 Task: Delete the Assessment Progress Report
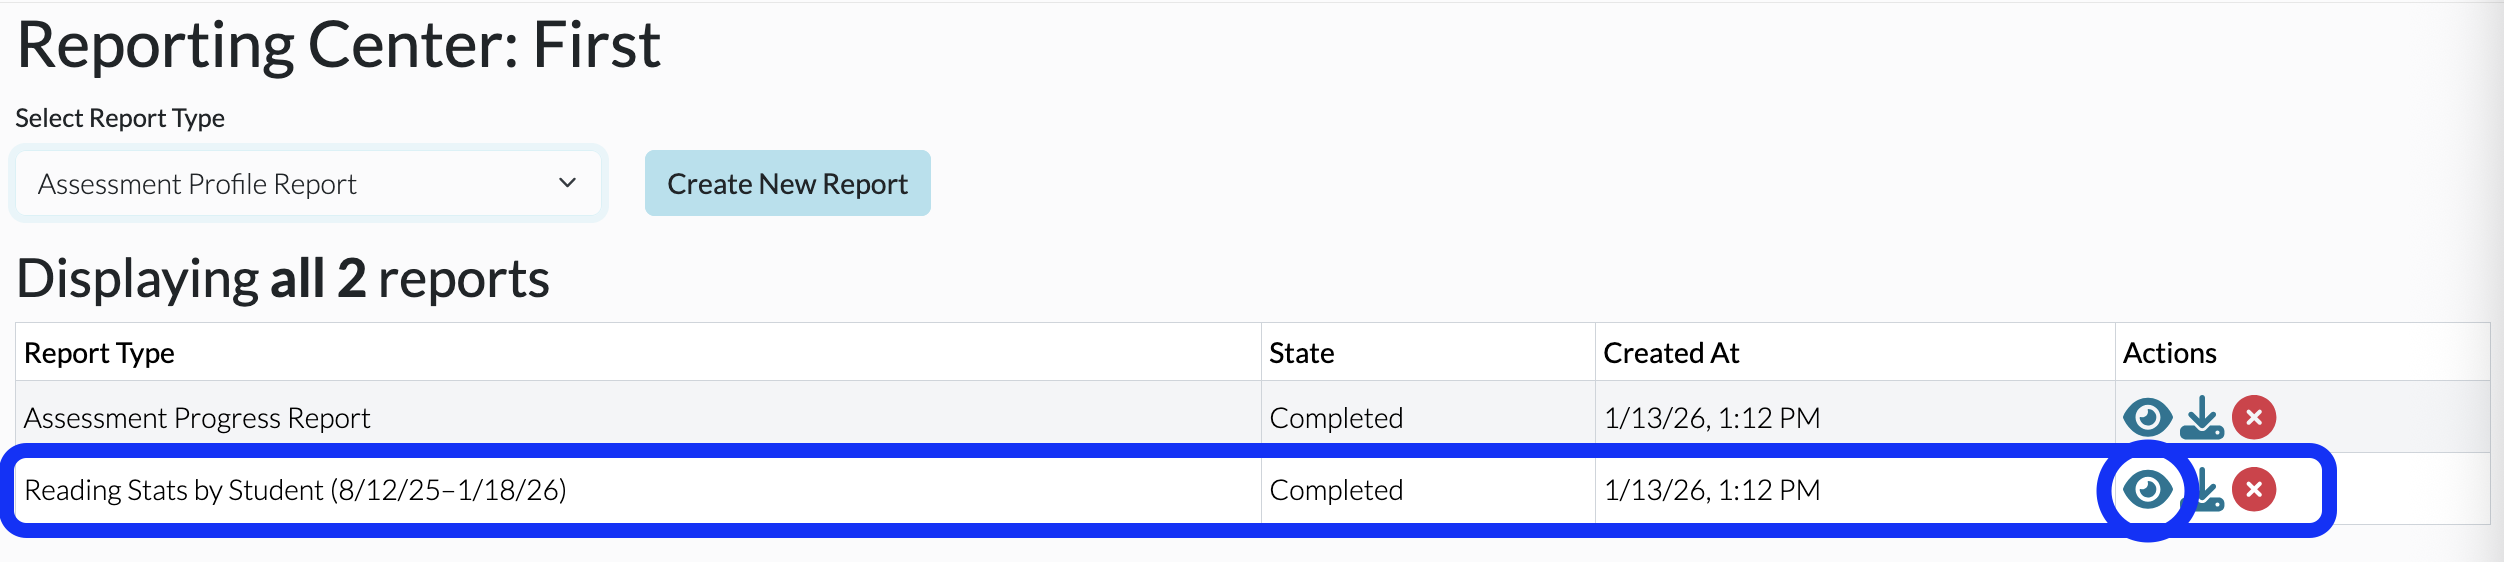click(x=2254, y=417)
